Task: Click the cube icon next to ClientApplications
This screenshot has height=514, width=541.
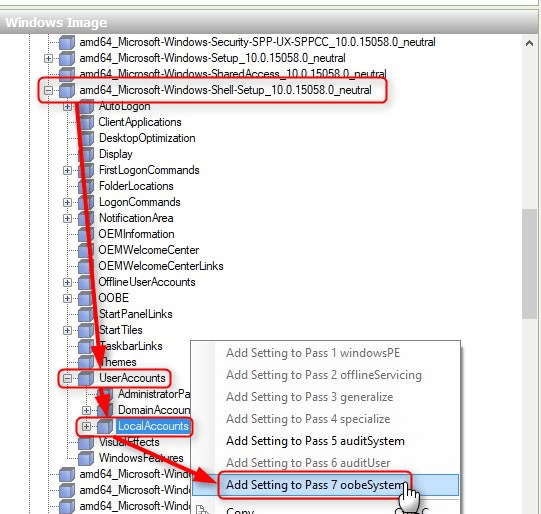Action: [86, 122]
